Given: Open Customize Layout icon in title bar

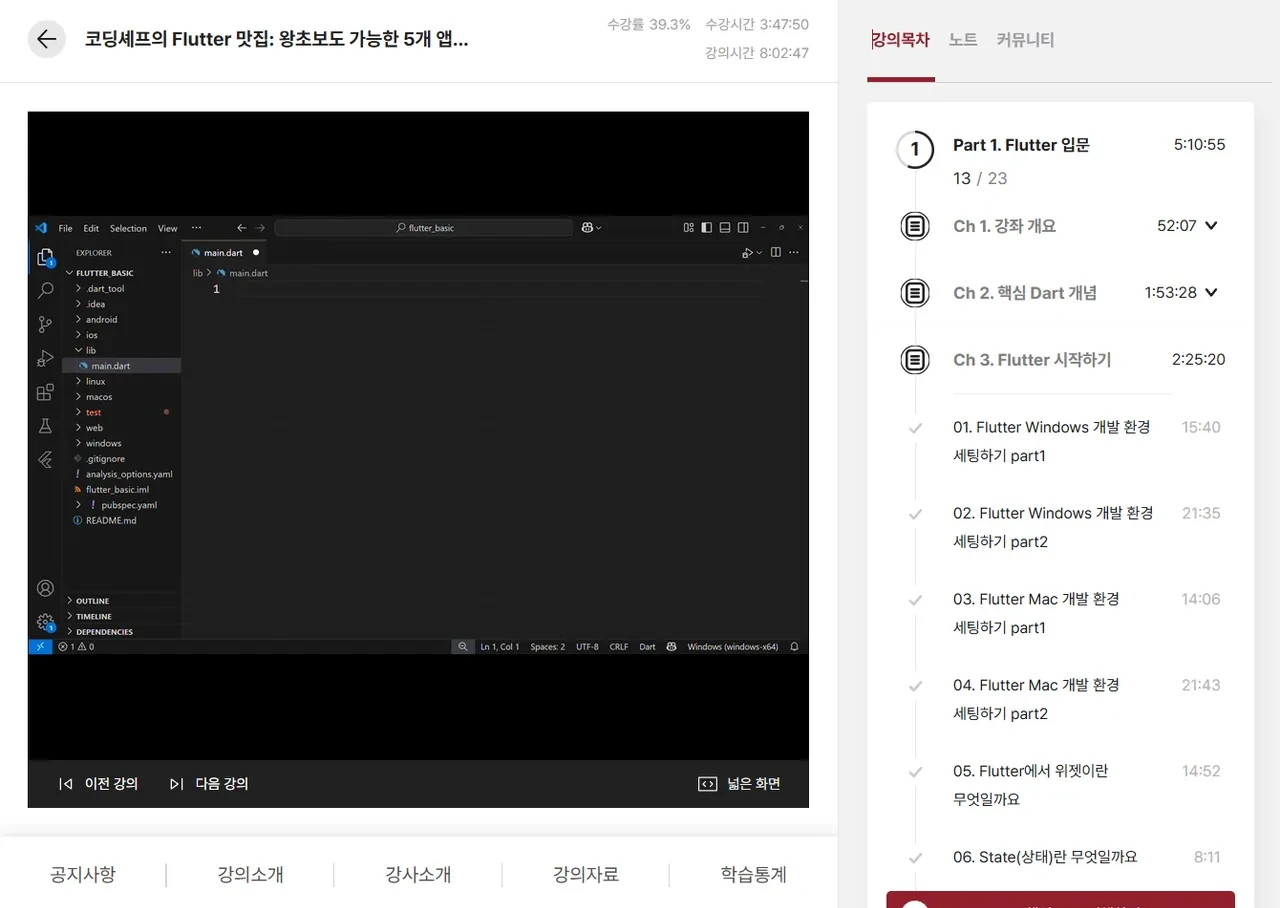Looking at the screenshot, I should click(x=688, y=228).
